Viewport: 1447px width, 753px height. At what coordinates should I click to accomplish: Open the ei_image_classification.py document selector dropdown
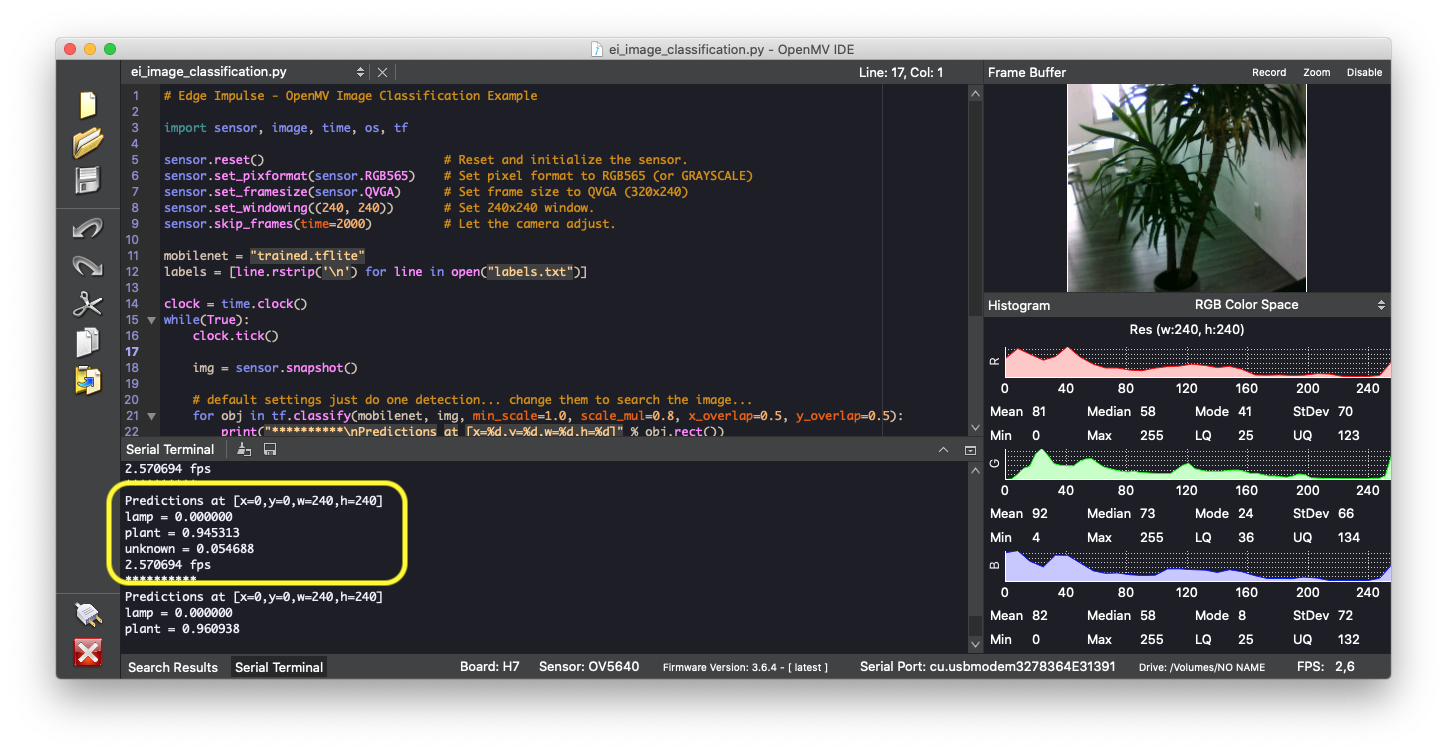361,72
